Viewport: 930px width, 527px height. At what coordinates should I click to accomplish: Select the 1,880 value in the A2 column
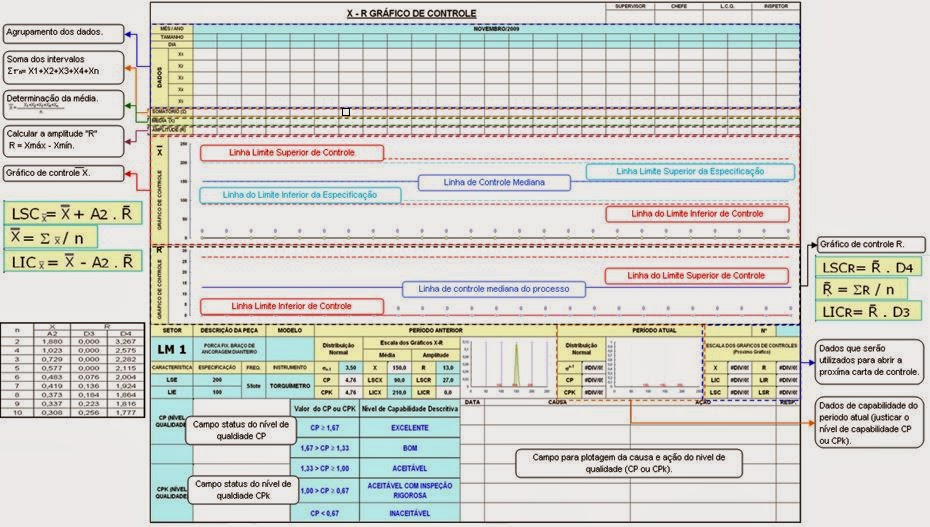[52, 341]
